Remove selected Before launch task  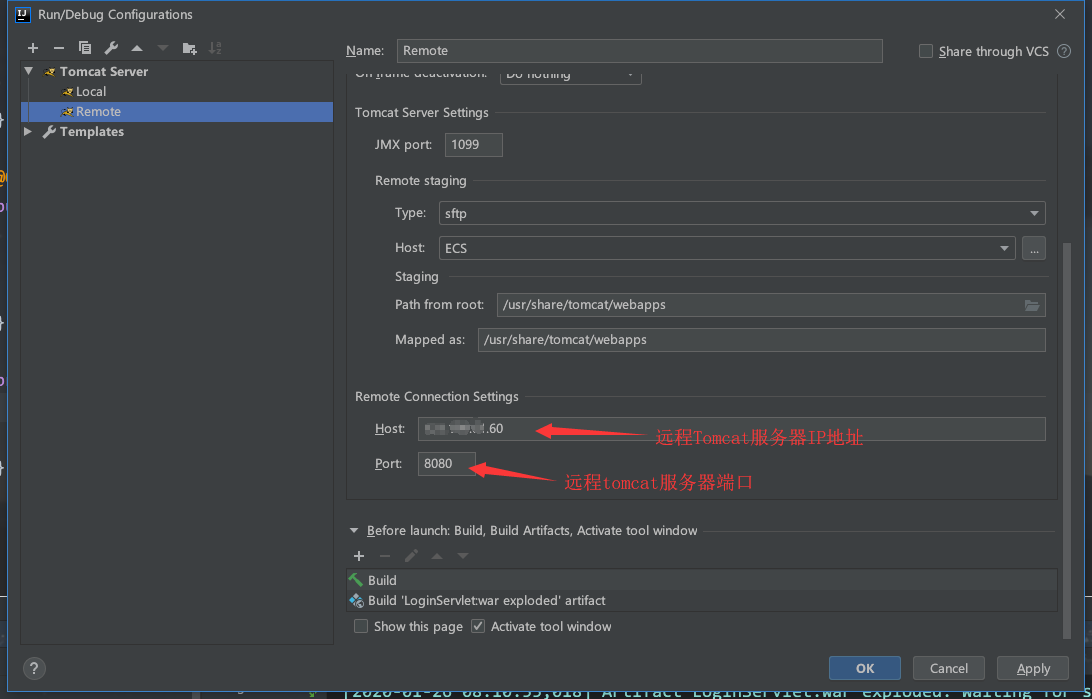384,556
